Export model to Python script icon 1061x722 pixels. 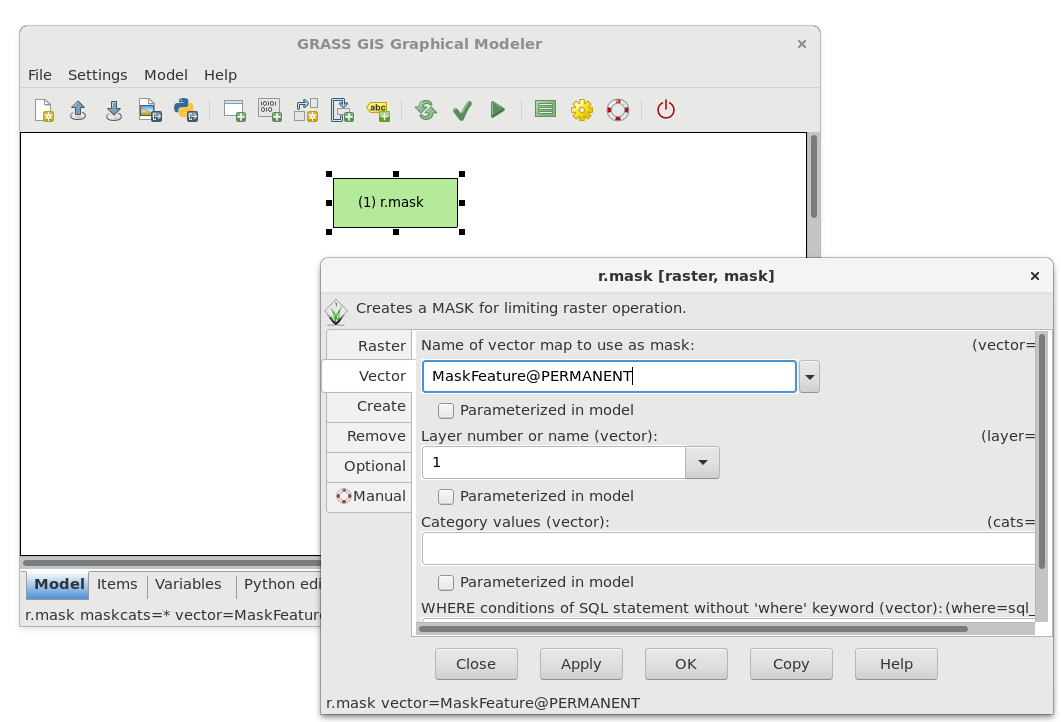click(185, 110)
